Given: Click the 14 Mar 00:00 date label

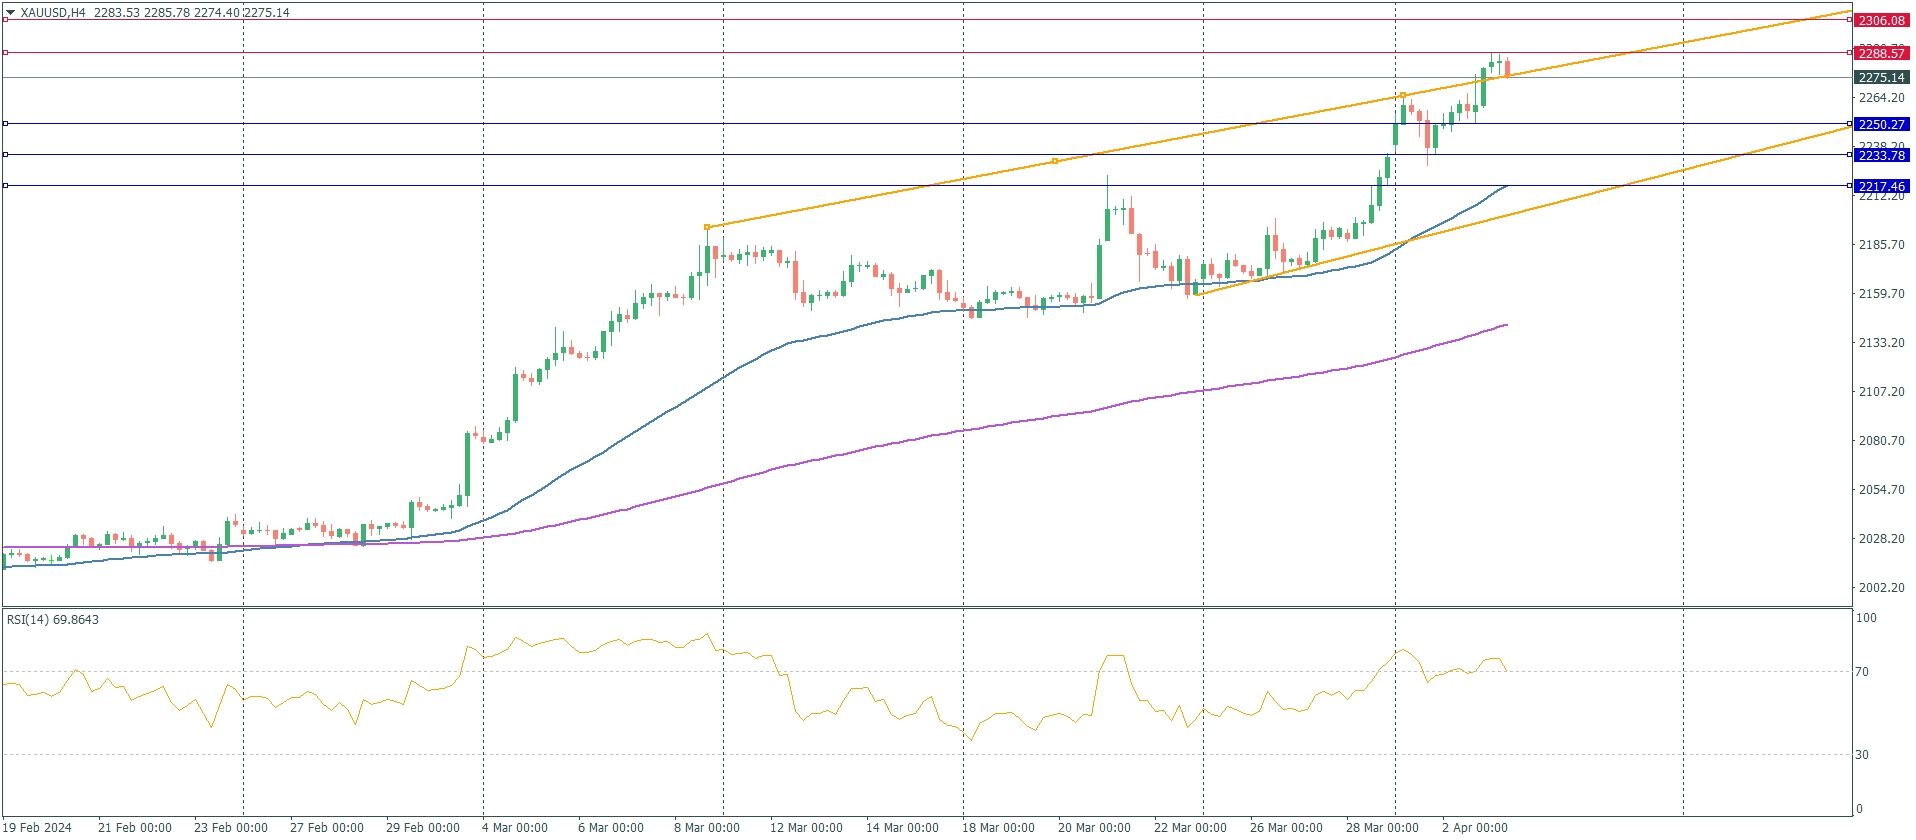Looking at the screenshot, I should 902,828.
